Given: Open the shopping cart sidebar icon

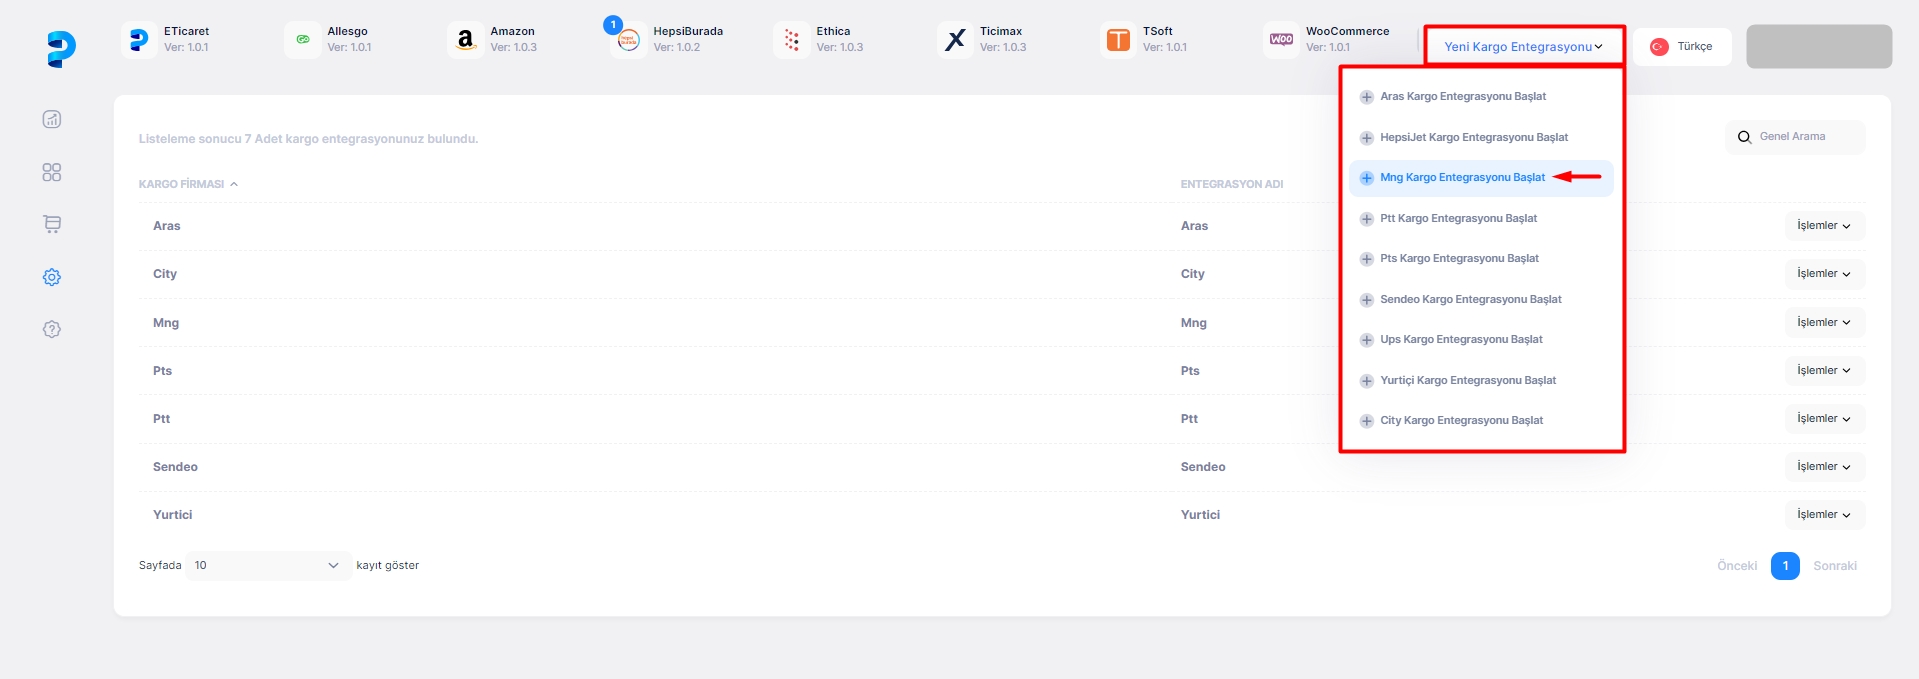Looking at the screenshot, I should pyautogui.click(x=52, y=224).
